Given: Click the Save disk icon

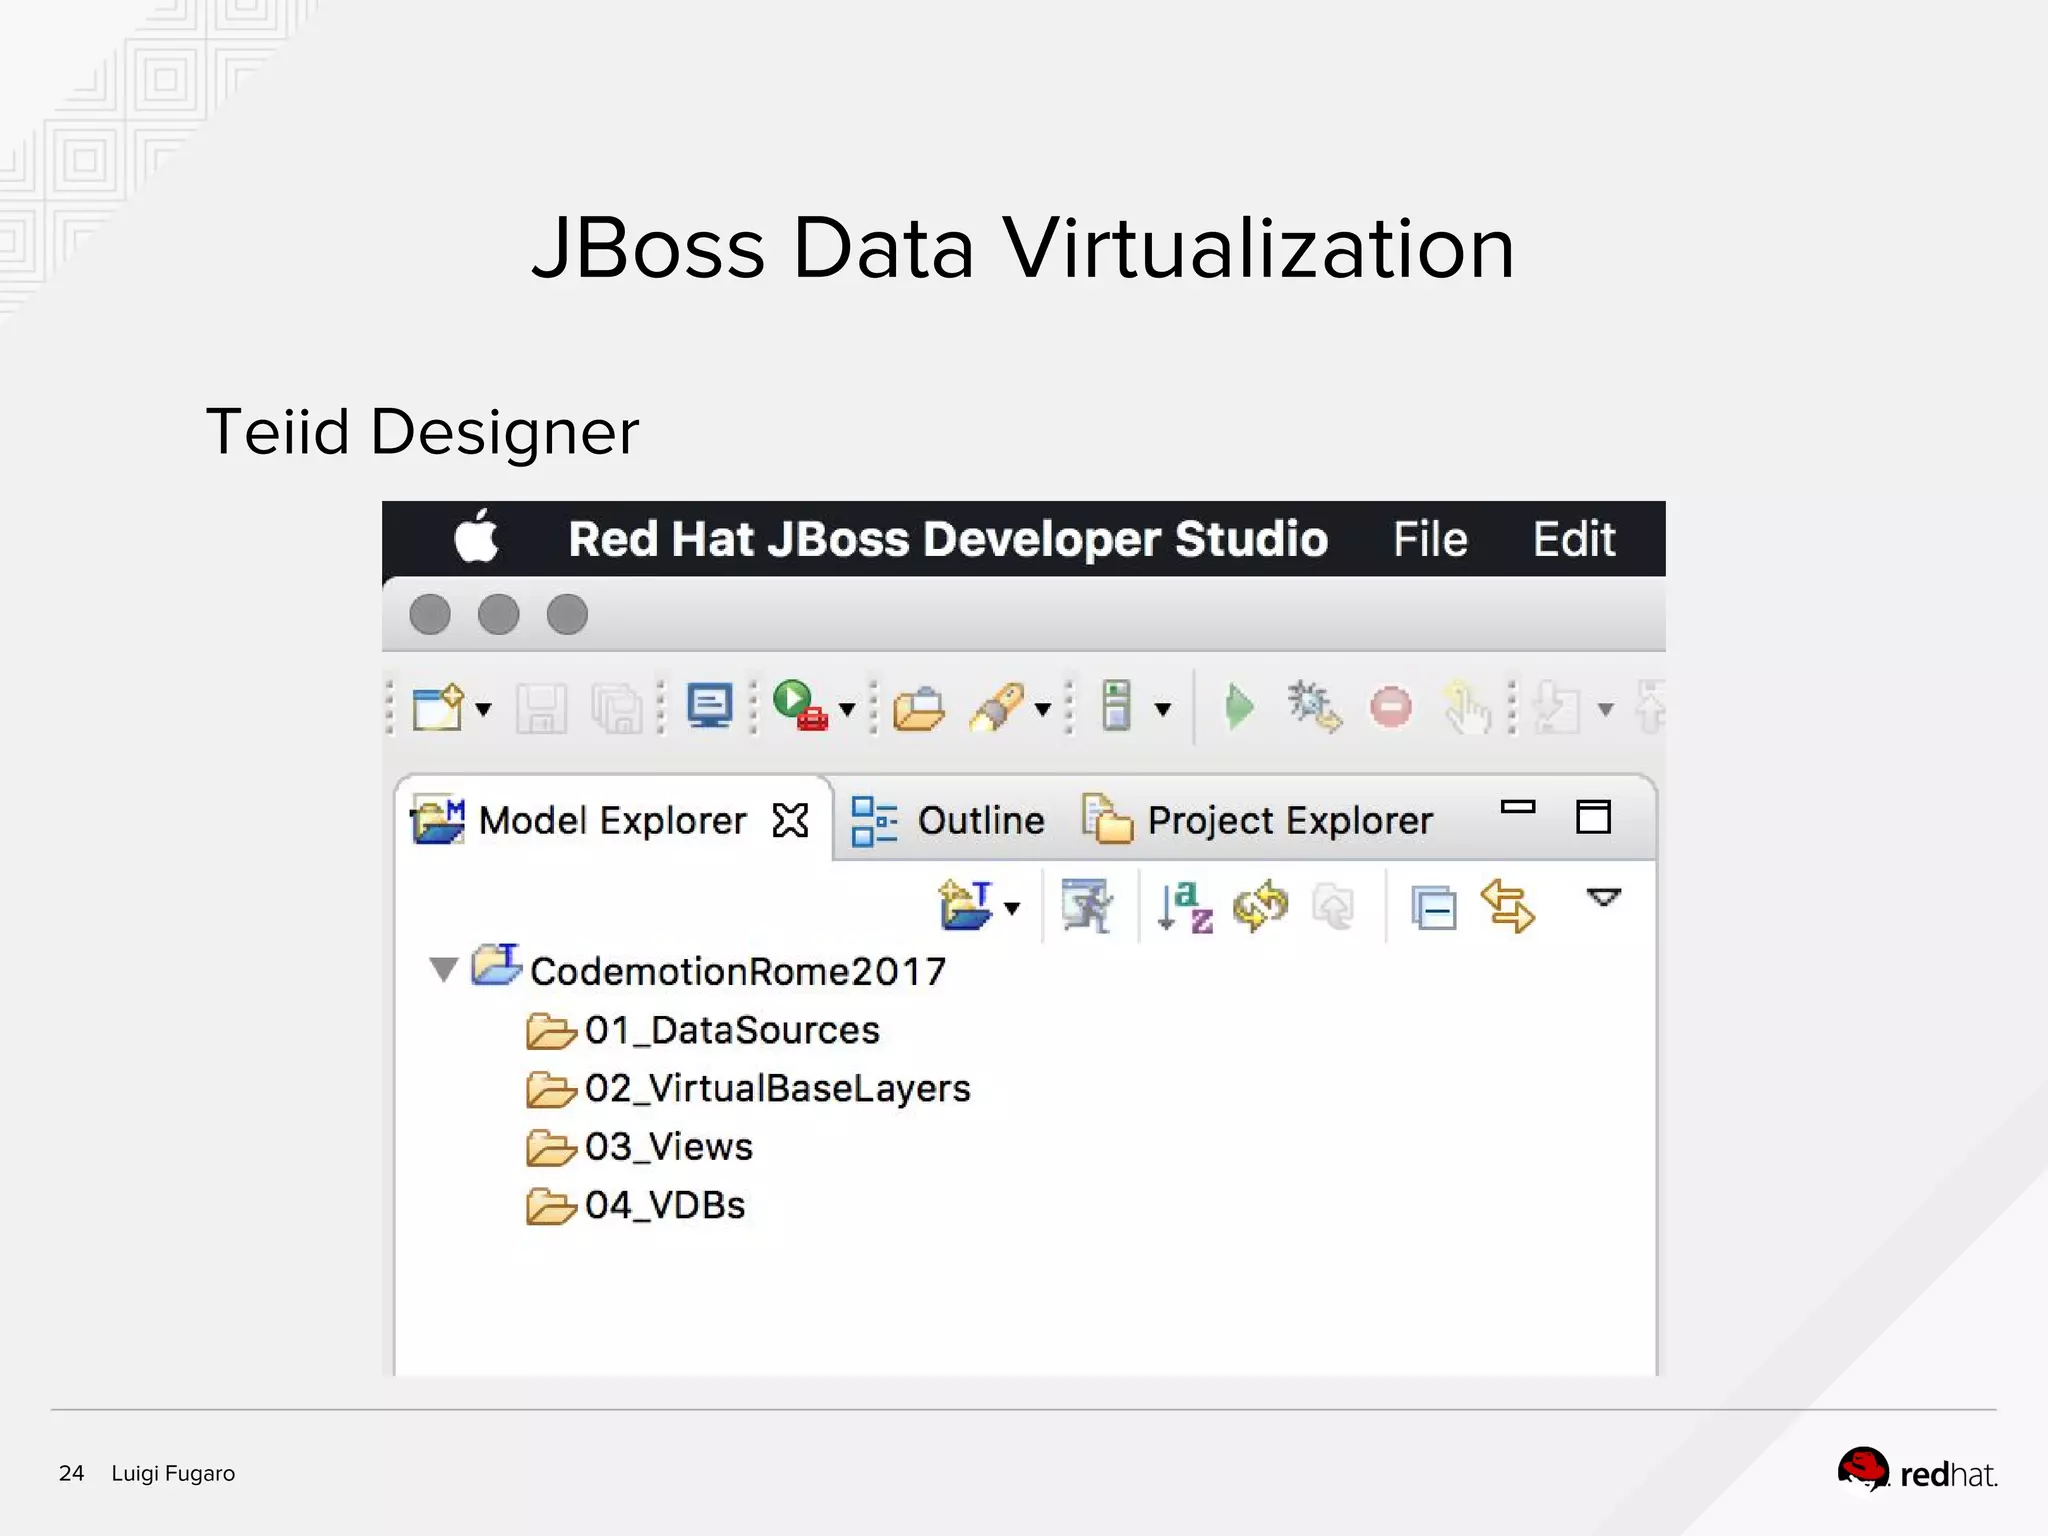Looking at the screenshot, I should pyautogui.click(x=541, y=708).
